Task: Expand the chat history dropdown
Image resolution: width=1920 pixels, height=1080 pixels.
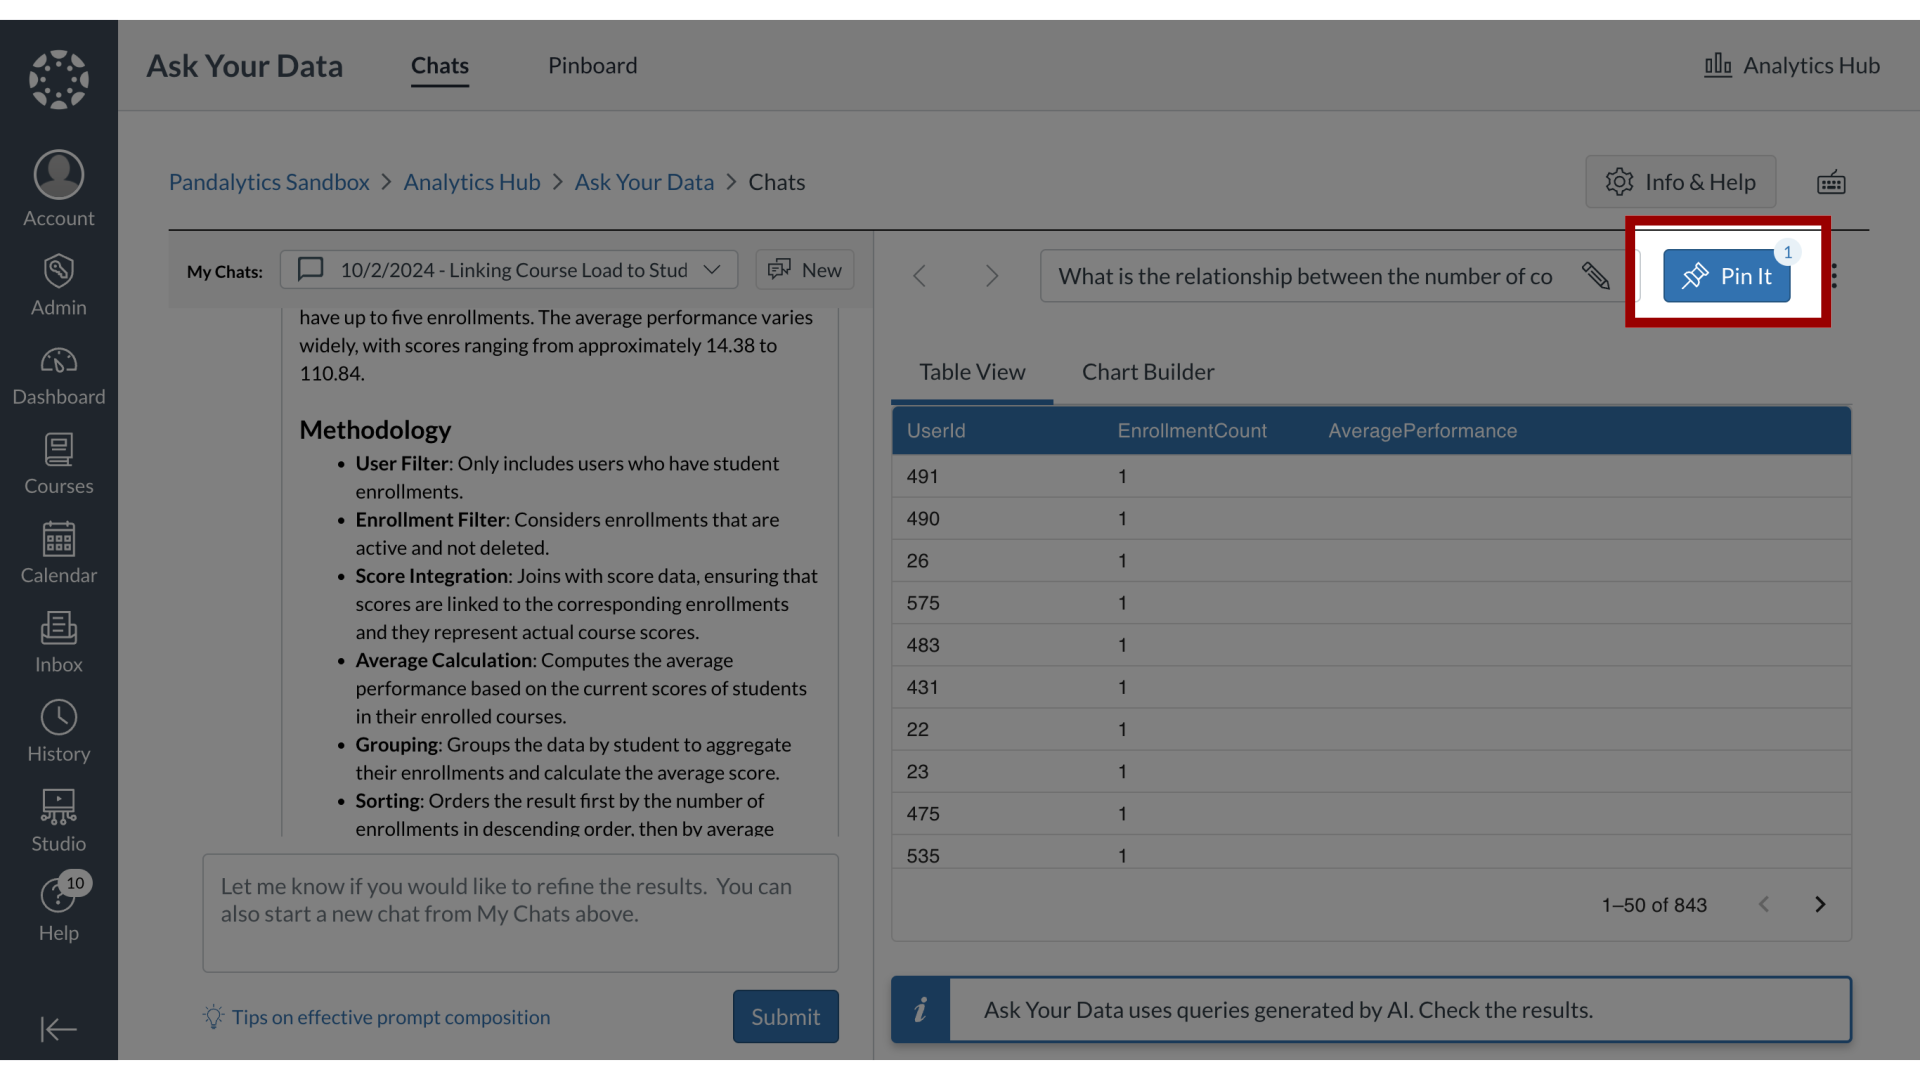Action: click(x=709, y=270)
